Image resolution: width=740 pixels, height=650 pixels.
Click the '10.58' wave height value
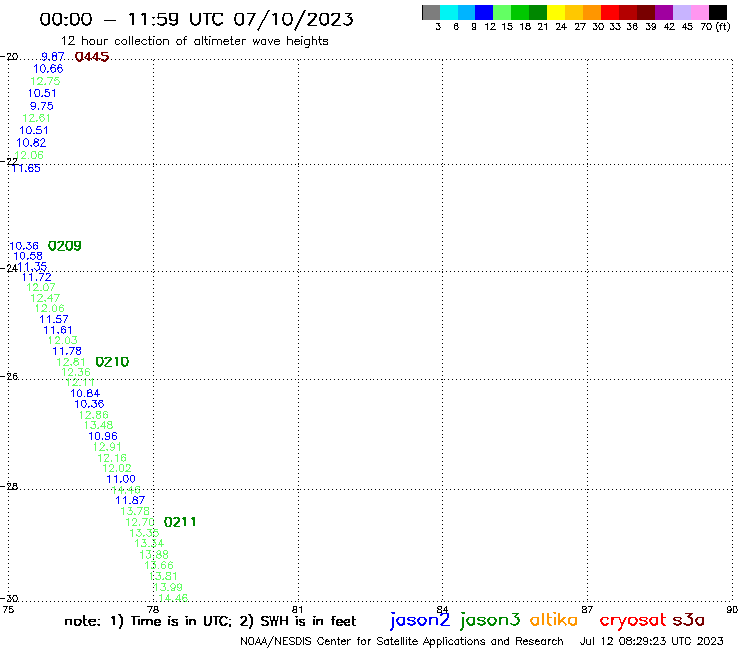coord(28,256)
